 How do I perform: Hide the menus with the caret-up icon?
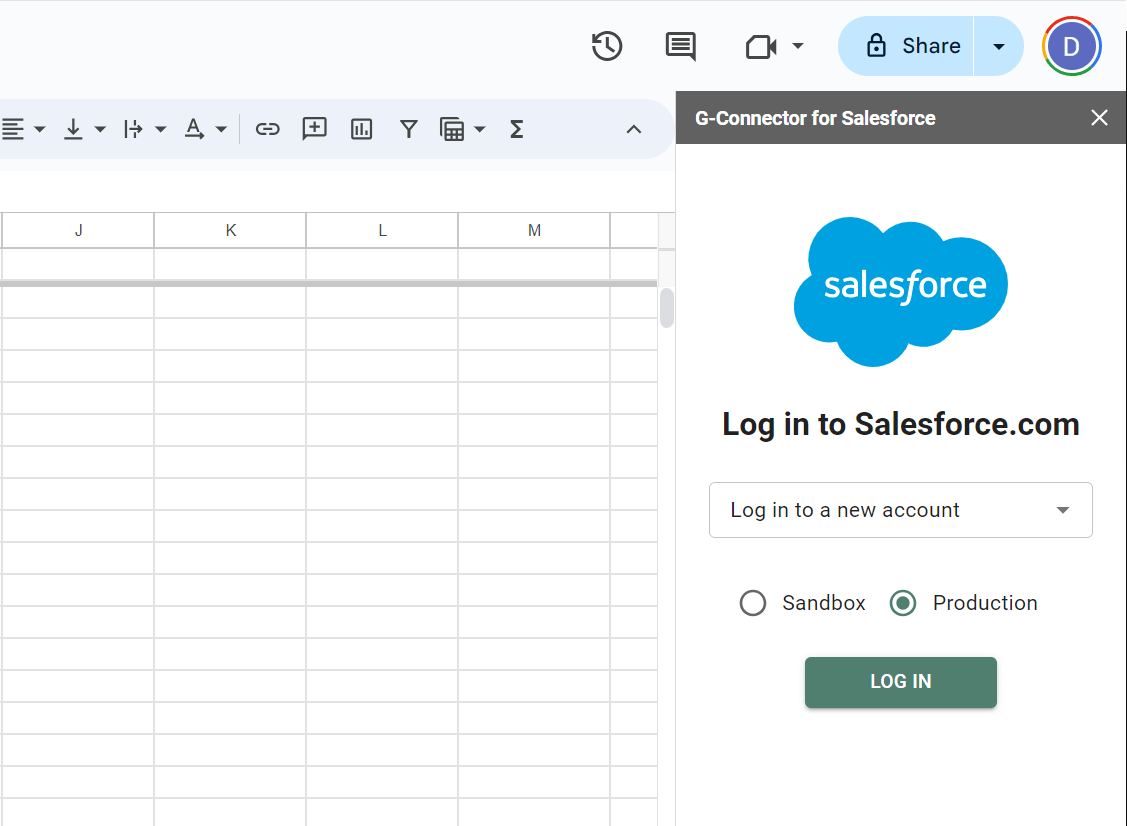click(633, 129)
